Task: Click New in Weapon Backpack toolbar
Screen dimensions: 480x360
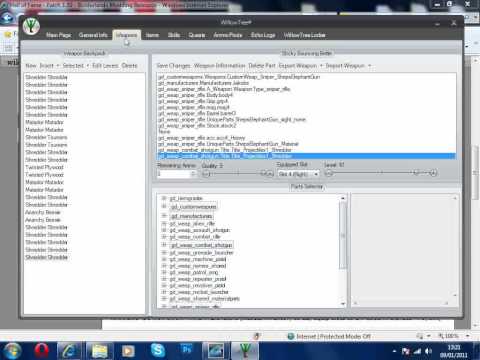Action: 31,66
